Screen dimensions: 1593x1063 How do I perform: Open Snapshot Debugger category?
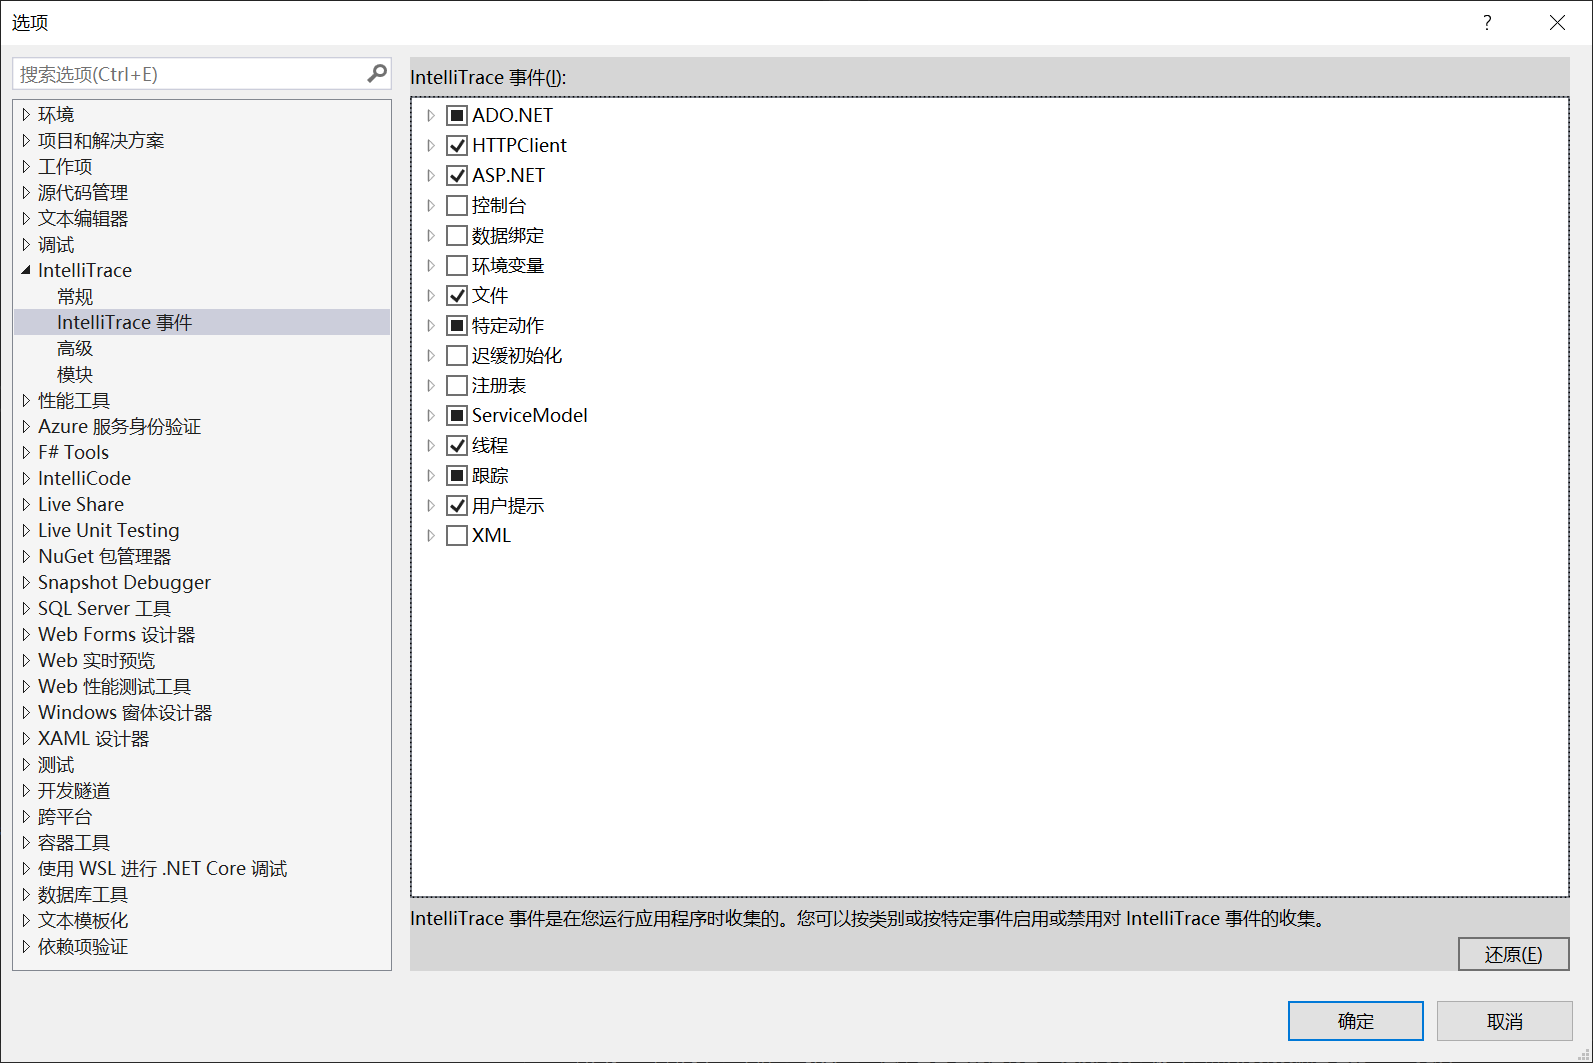click(x=124, y=582)
